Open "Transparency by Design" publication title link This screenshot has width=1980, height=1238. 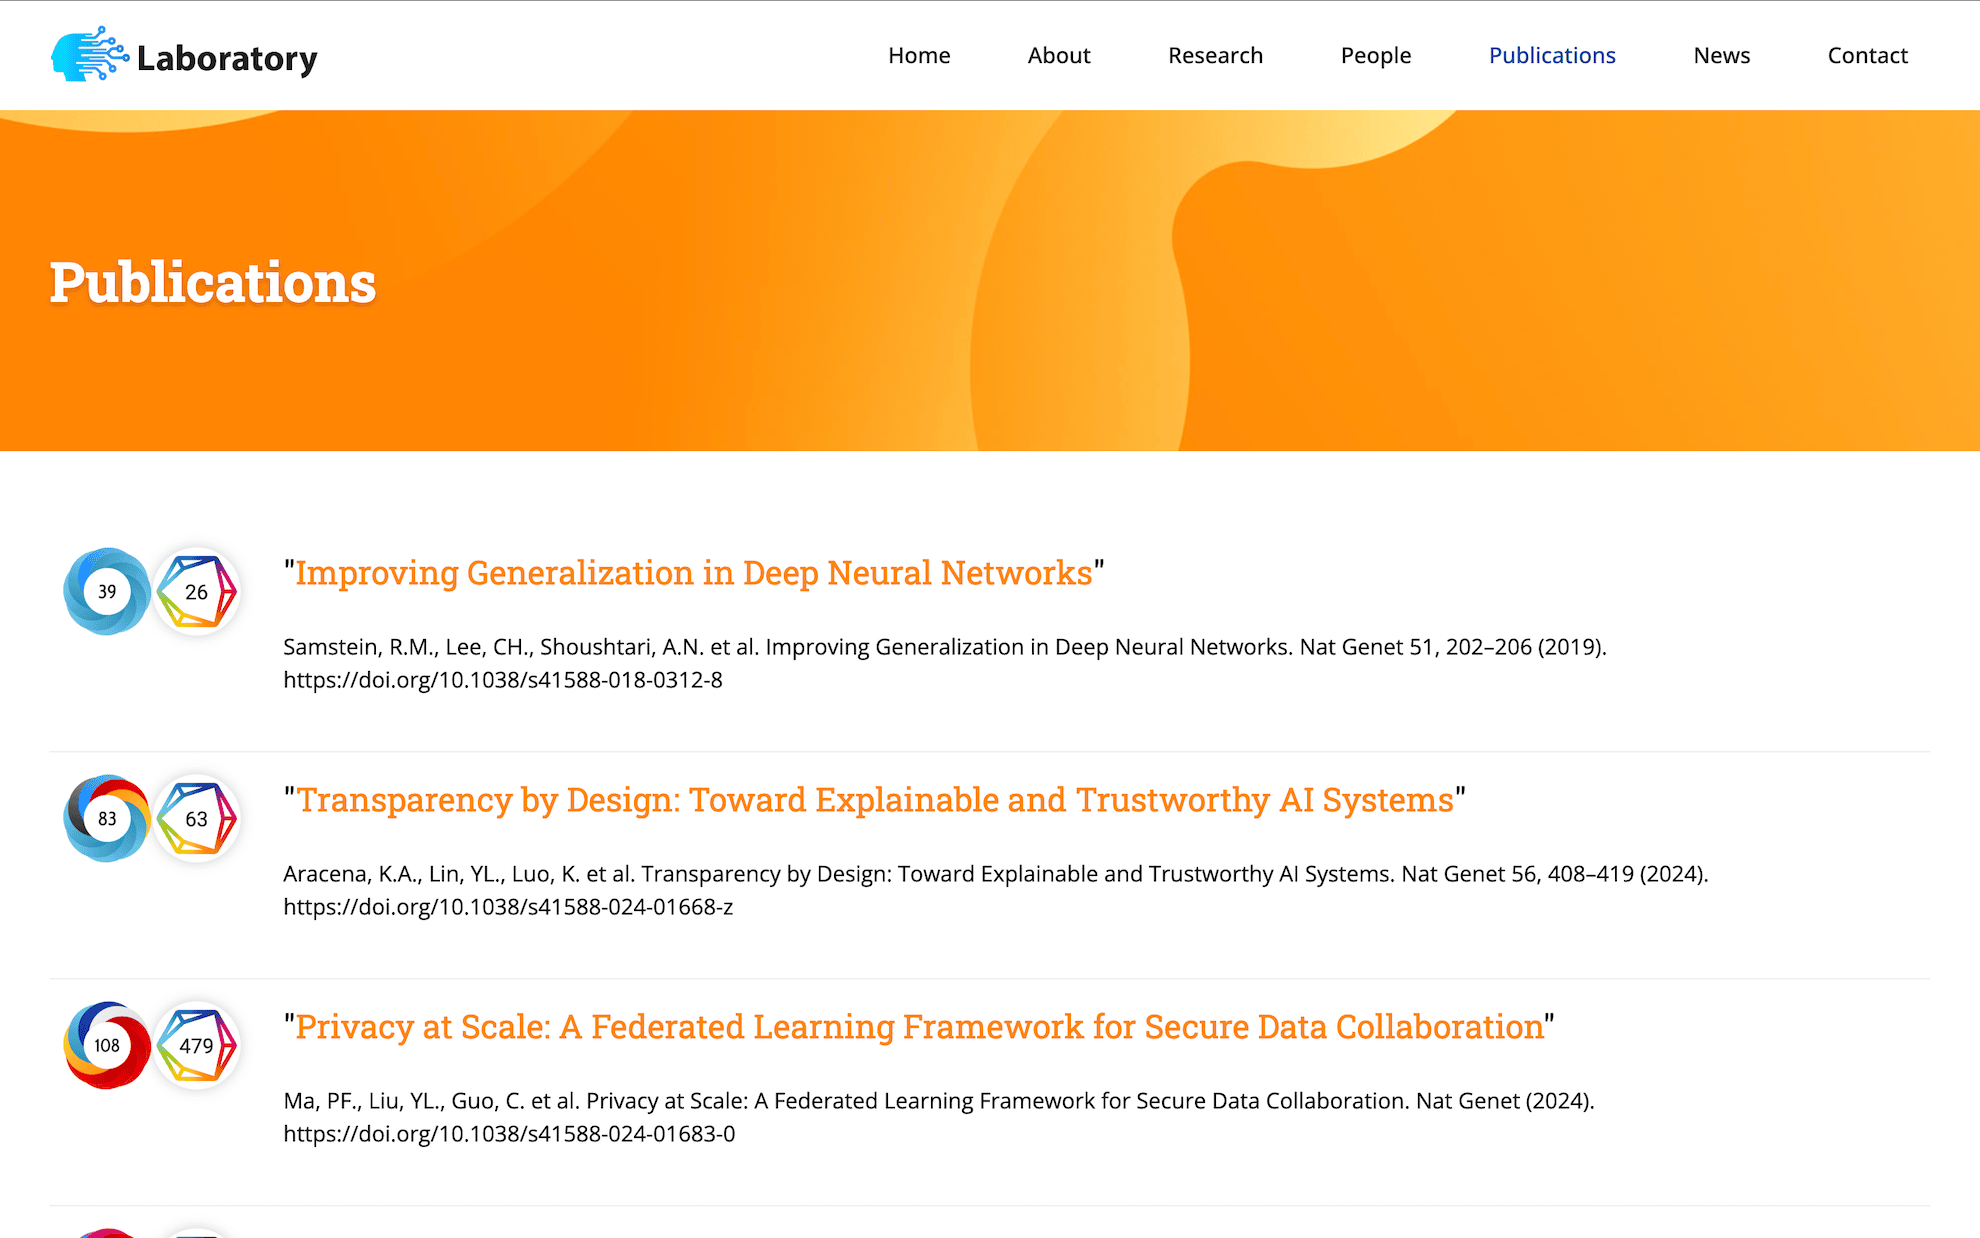pyautogui.click(x=875, y=800)
